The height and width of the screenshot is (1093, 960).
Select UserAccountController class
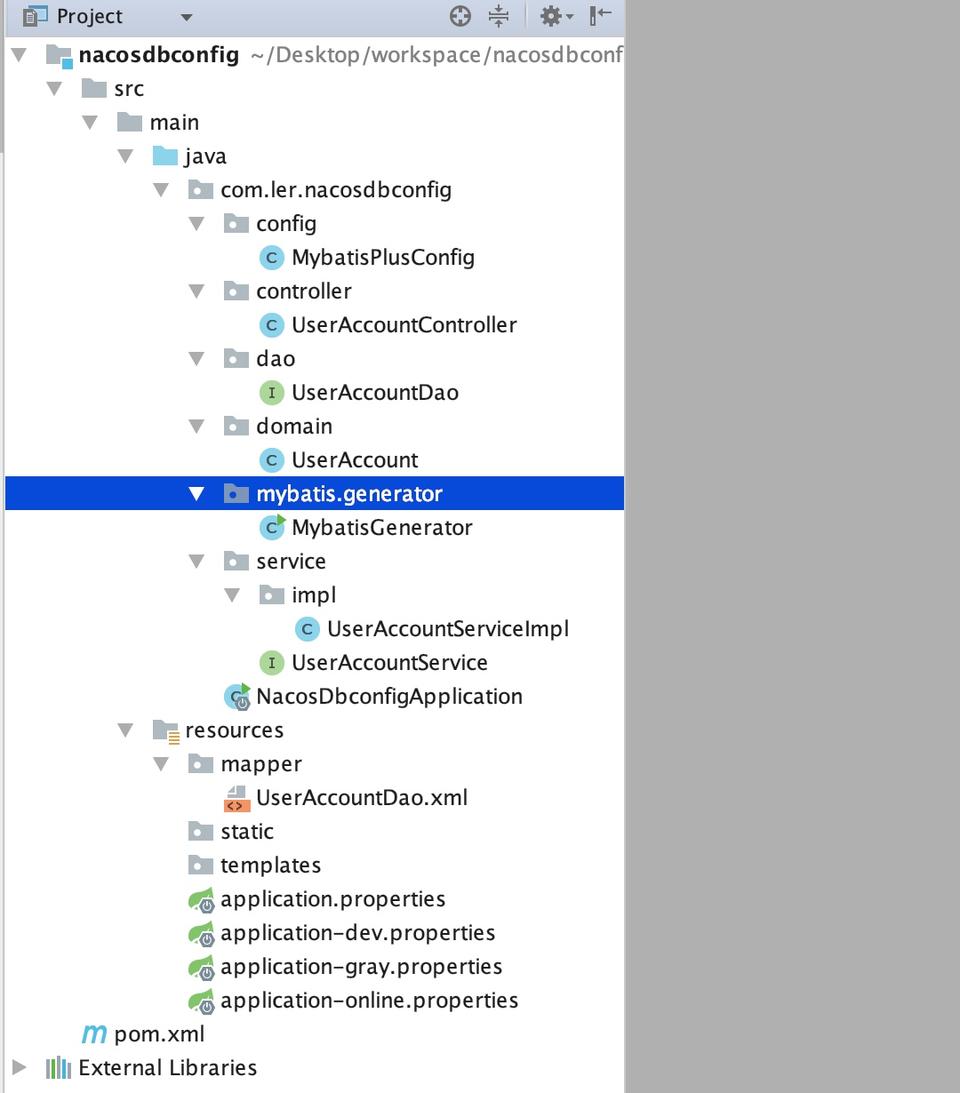(404, 325)
